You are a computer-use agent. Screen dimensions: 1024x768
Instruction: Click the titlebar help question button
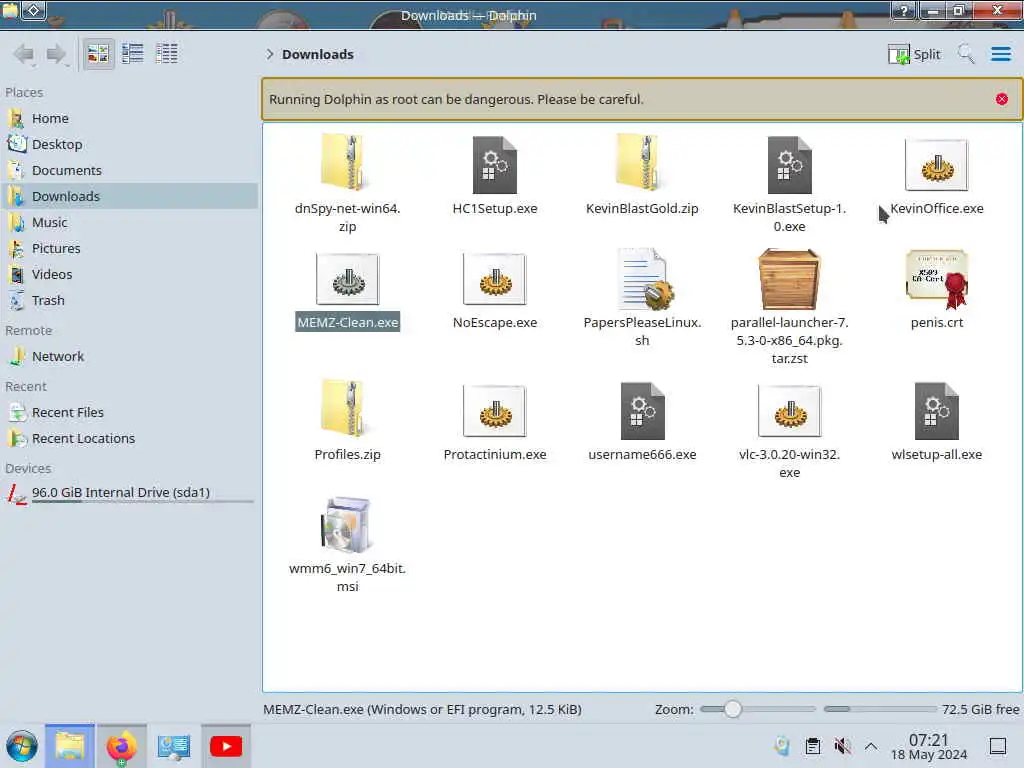coord(904,10)
